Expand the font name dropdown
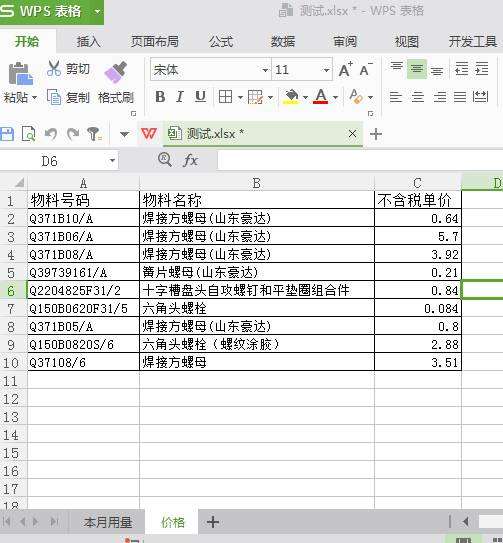The height and width of the screenshot is (543, 503). click(x=265, y=70)
